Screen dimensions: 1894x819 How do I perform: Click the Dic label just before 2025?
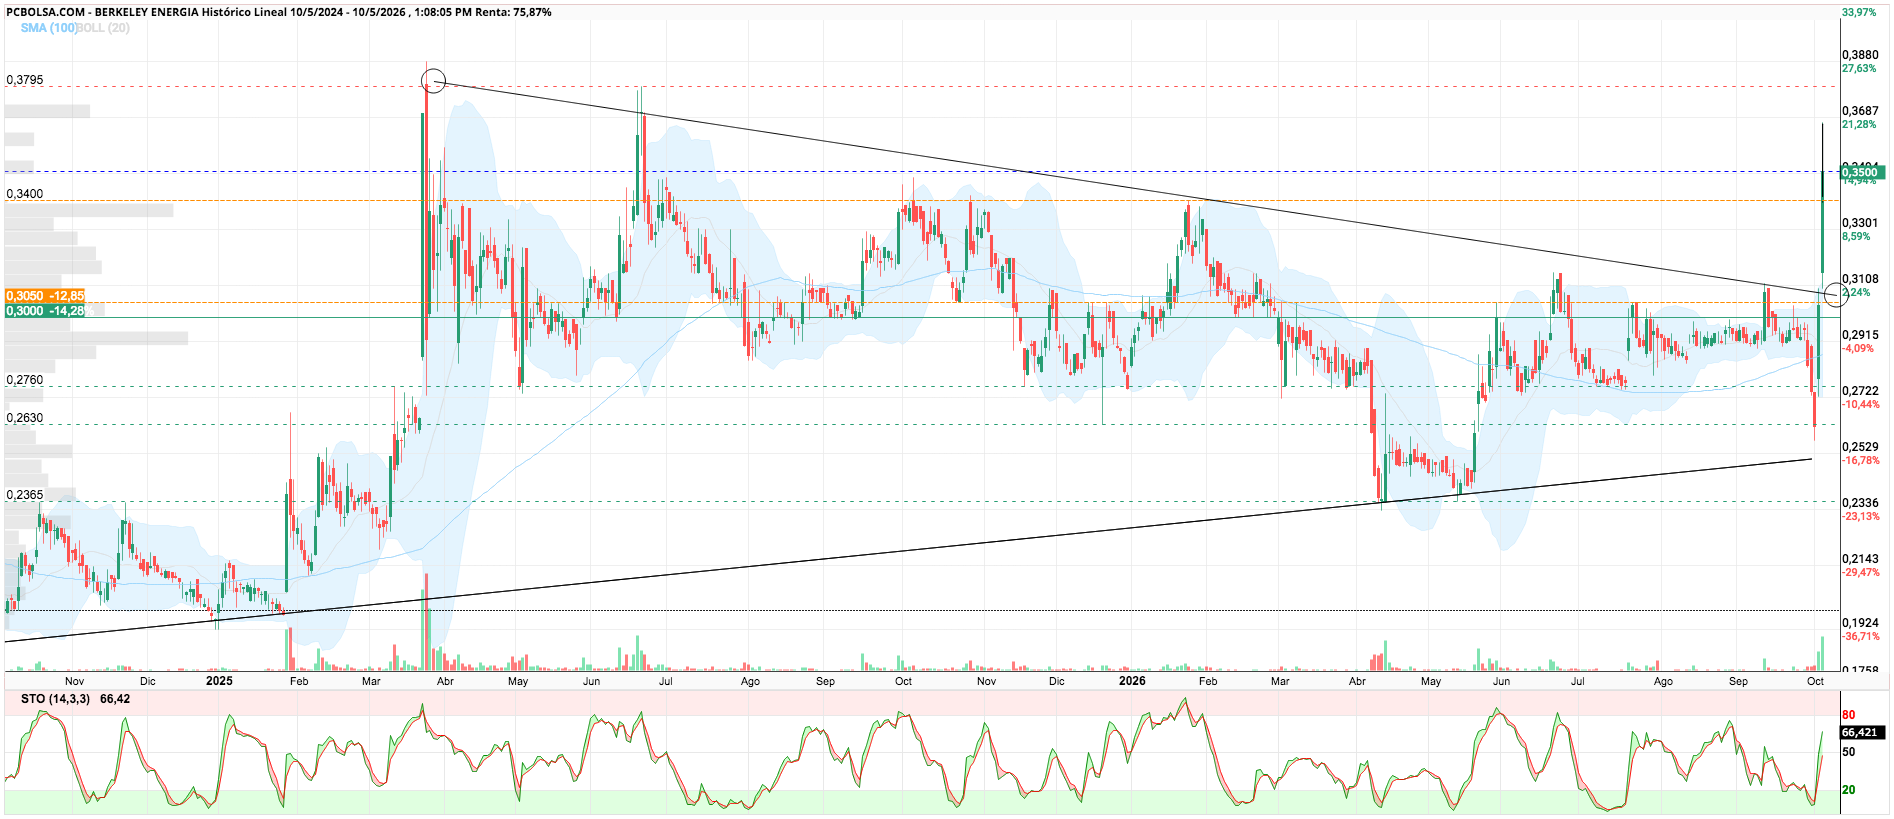coord(148,681)
